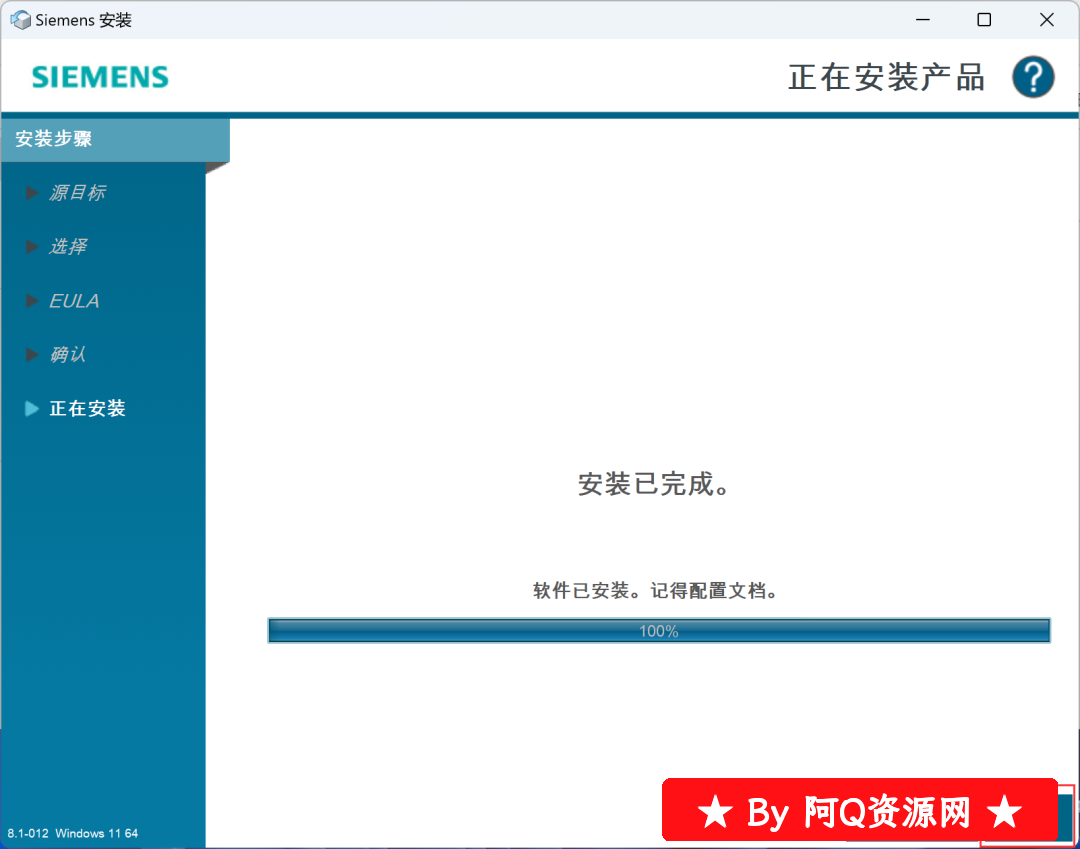Click the 安装已完成 message

[x=654, y=484]
